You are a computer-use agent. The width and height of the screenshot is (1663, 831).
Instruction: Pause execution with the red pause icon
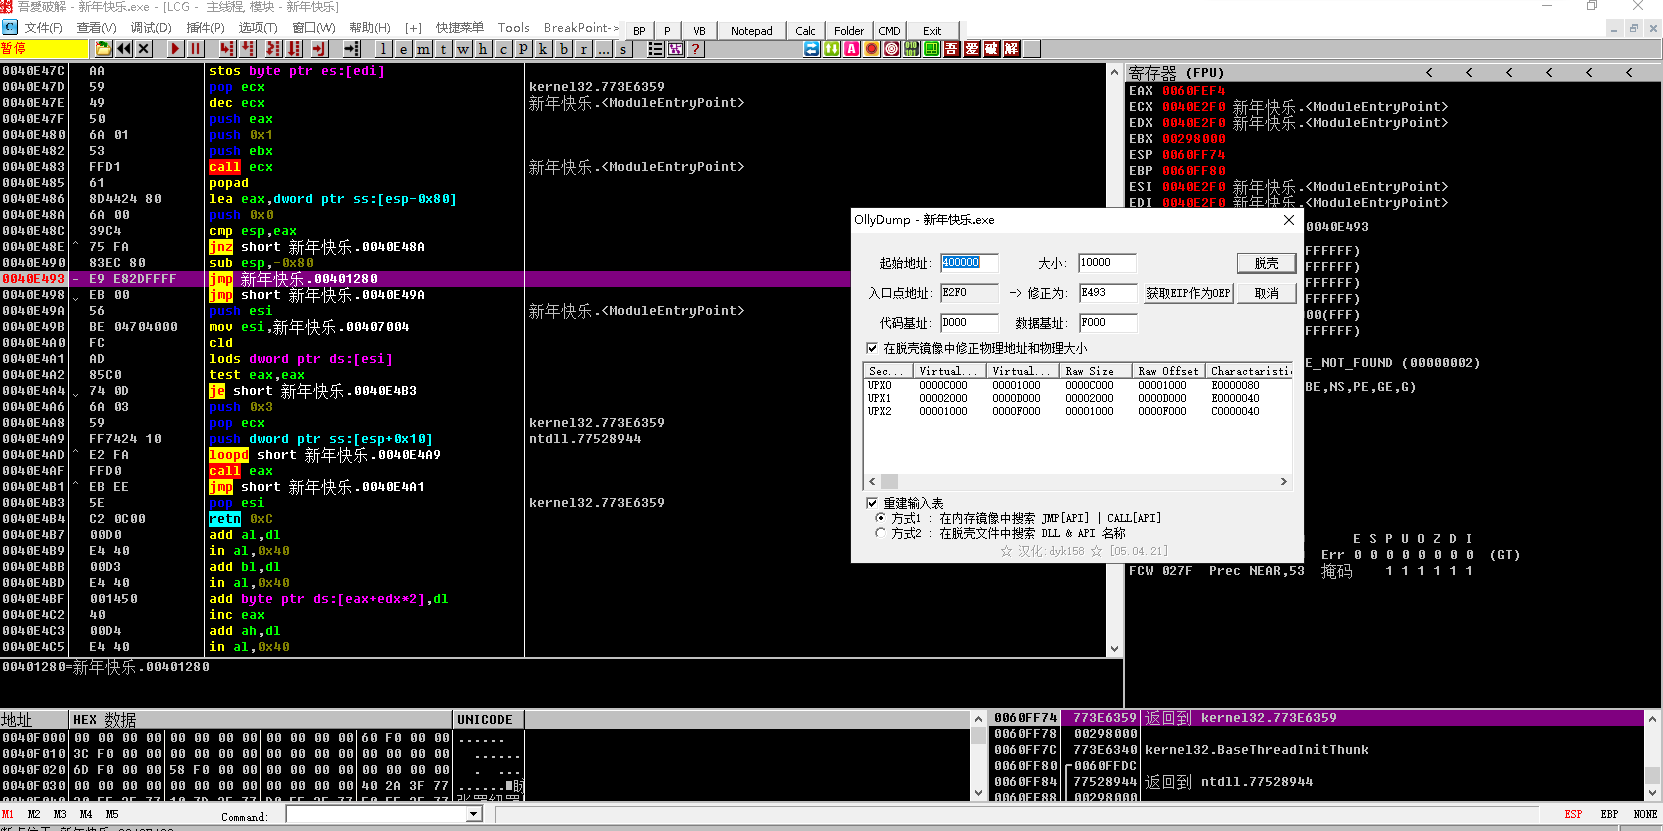pyautogui.click(x=195, y=48)
